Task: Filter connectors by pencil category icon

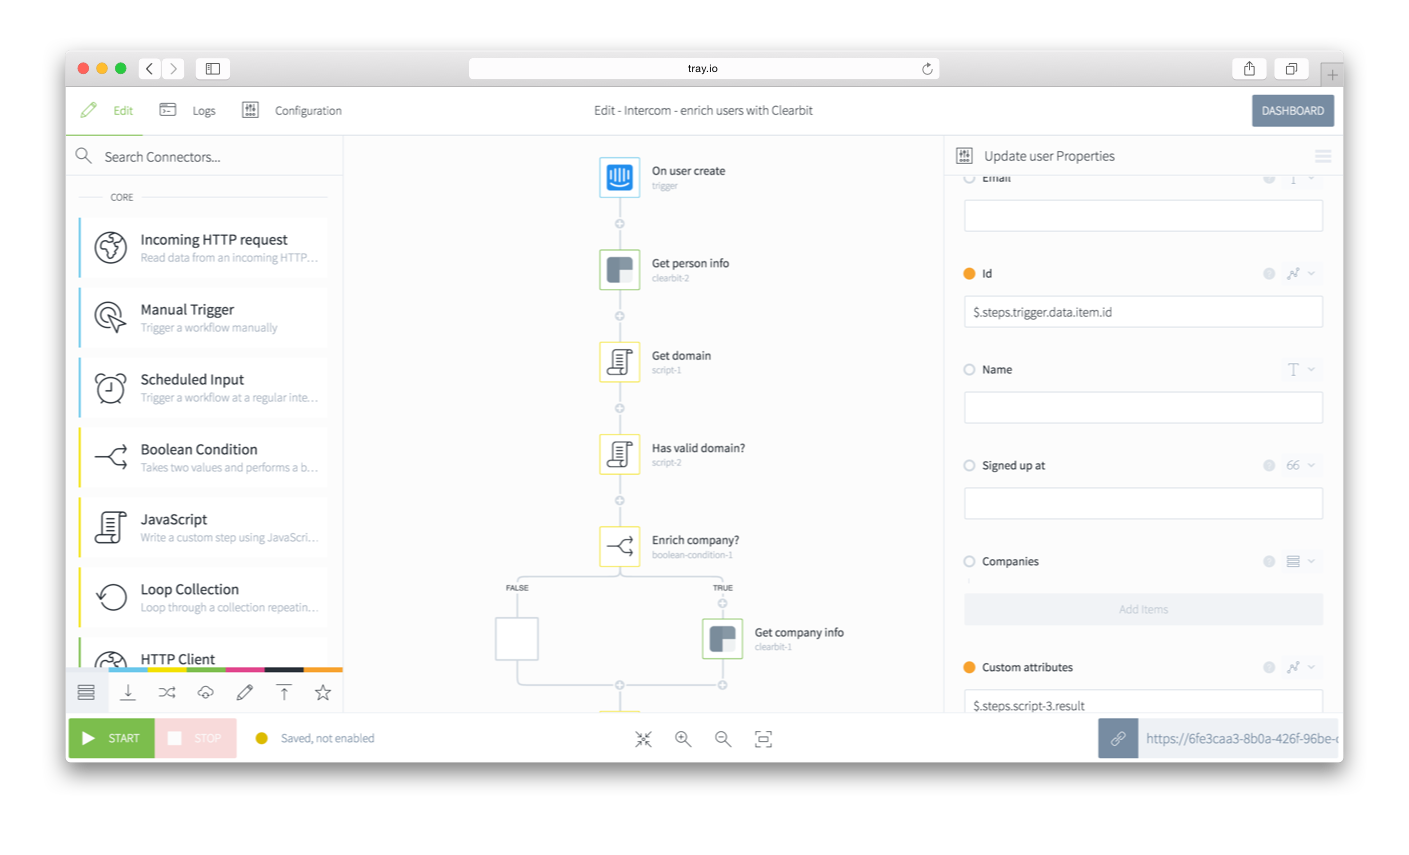Action: (245, 692)
